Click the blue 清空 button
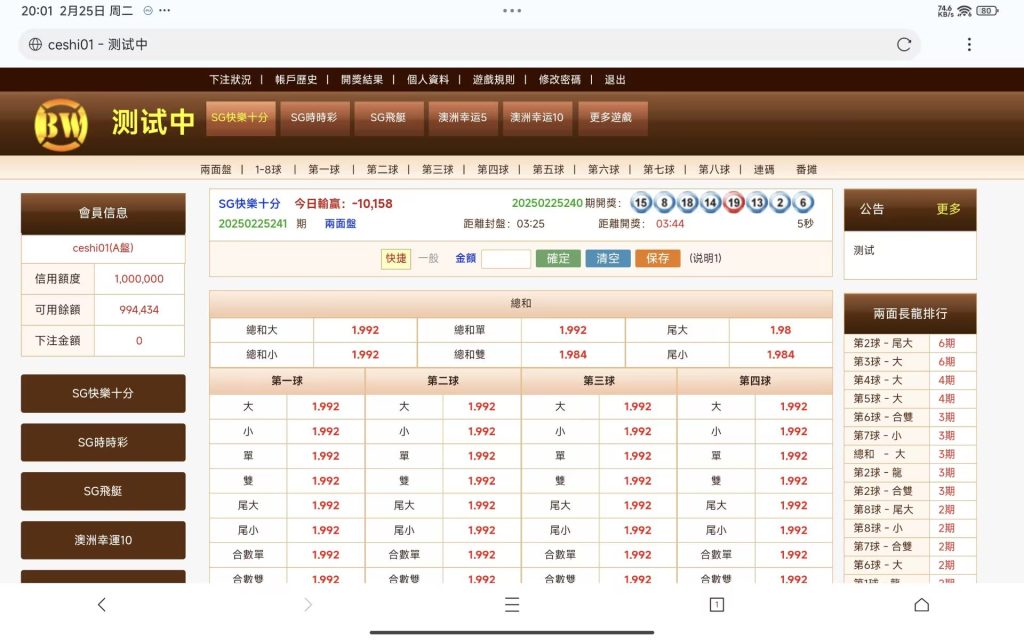Screen dimensions: 1024x640 [x=608, y=259]
